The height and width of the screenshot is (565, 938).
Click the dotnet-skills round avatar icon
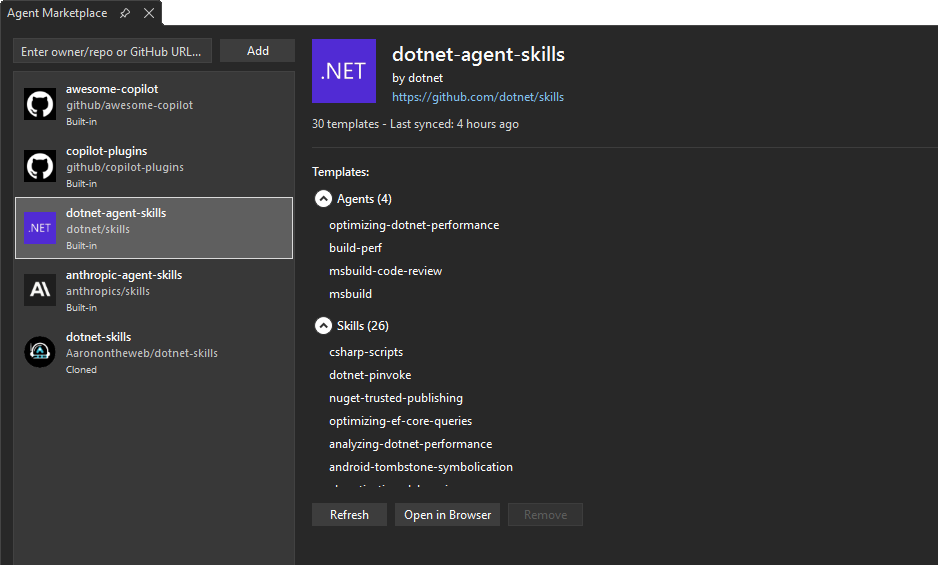point(40,352)
